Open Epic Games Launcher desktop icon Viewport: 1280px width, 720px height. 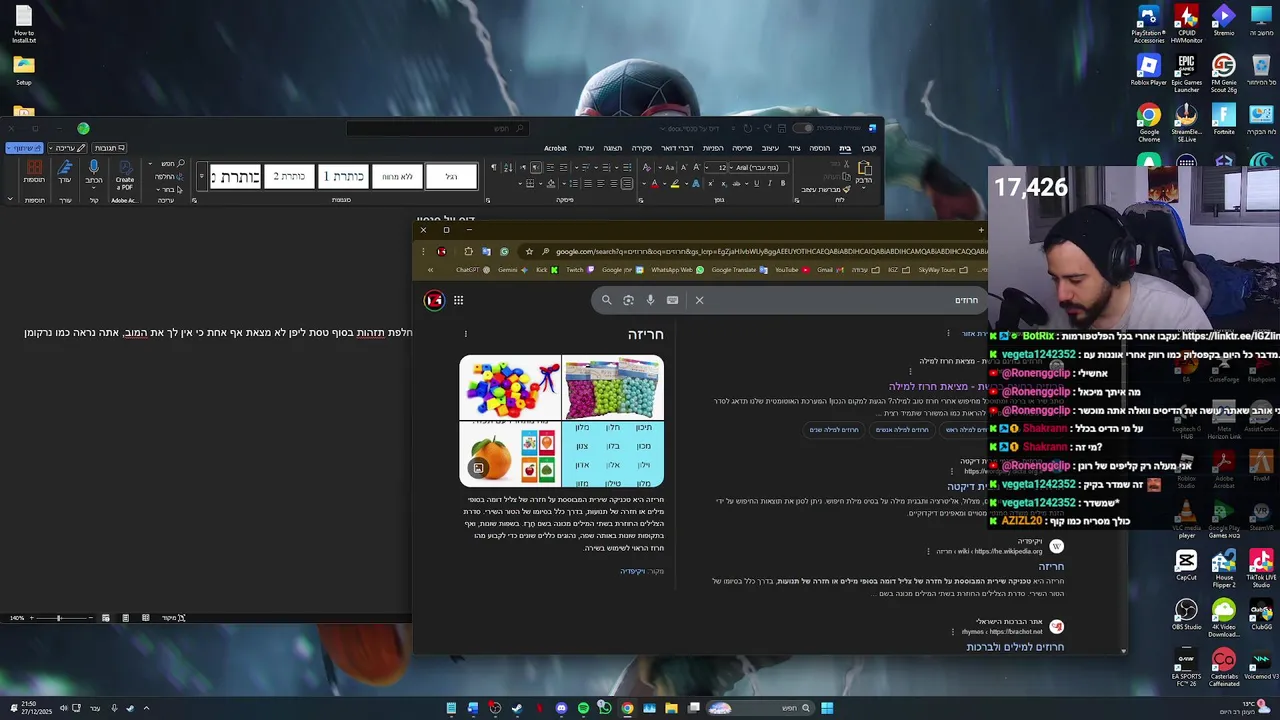pos(1186,73)
